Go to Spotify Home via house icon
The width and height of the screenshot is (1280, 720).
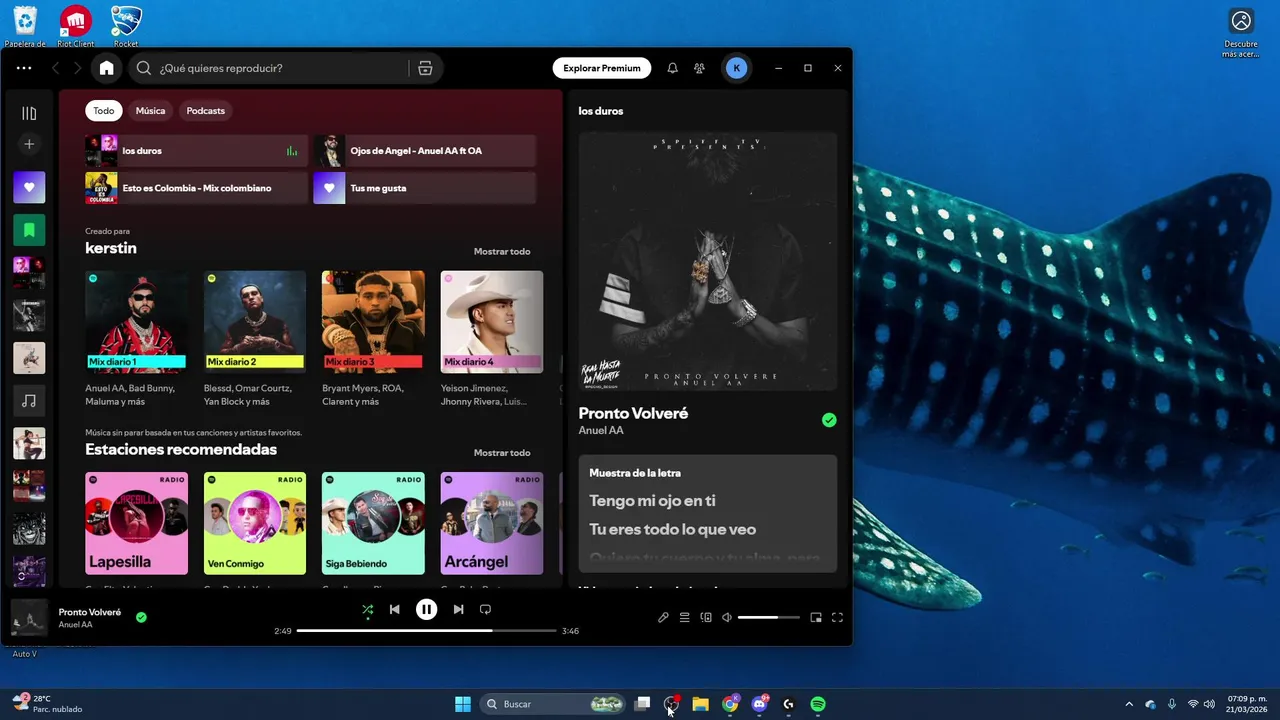pos(106,68)
